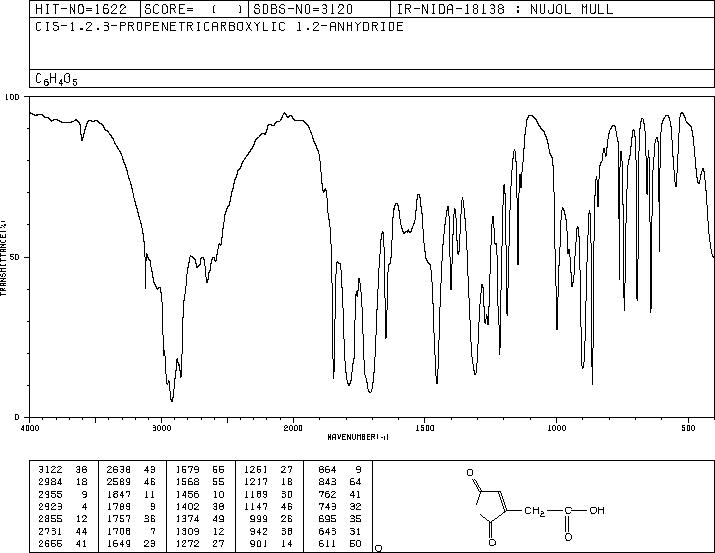Click the 3000 x-axis tick label
This screenshot has width=715, height=553.
[161, 428]
